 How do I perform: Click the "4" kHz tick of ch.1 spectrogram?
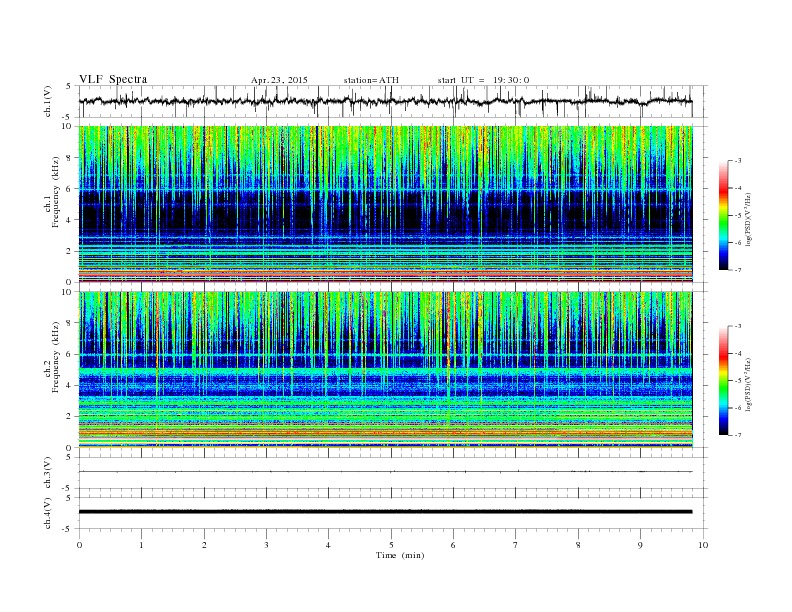click(x=69, y=220)
